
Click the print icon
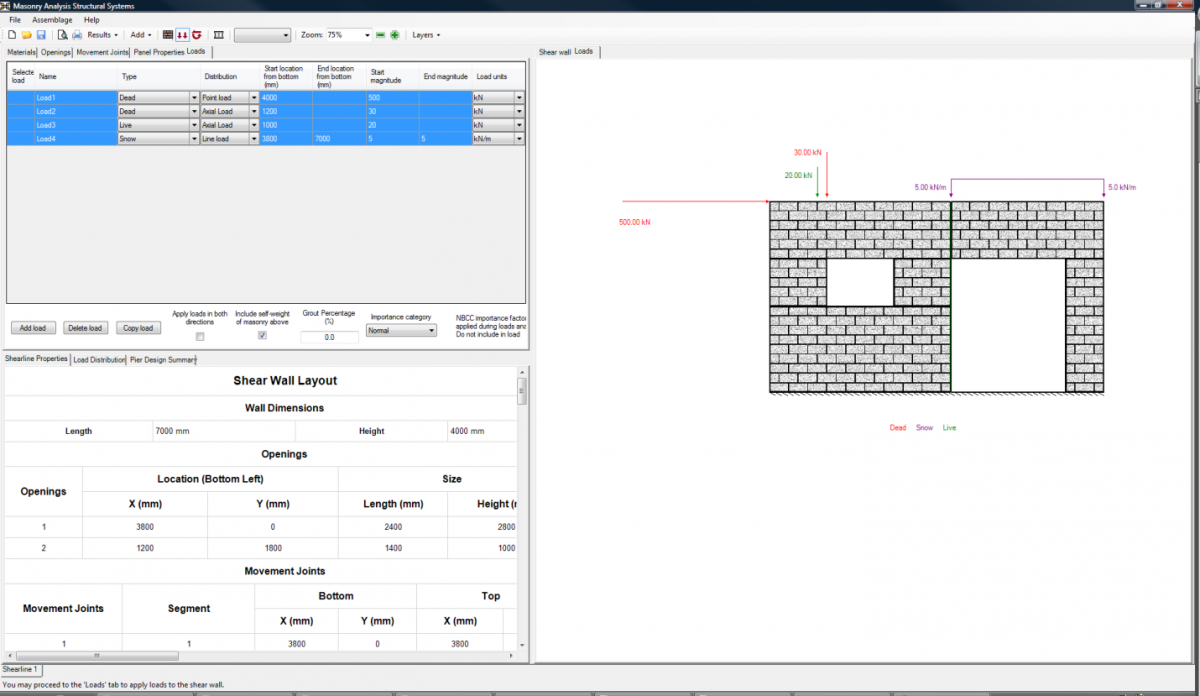point(75,35)
